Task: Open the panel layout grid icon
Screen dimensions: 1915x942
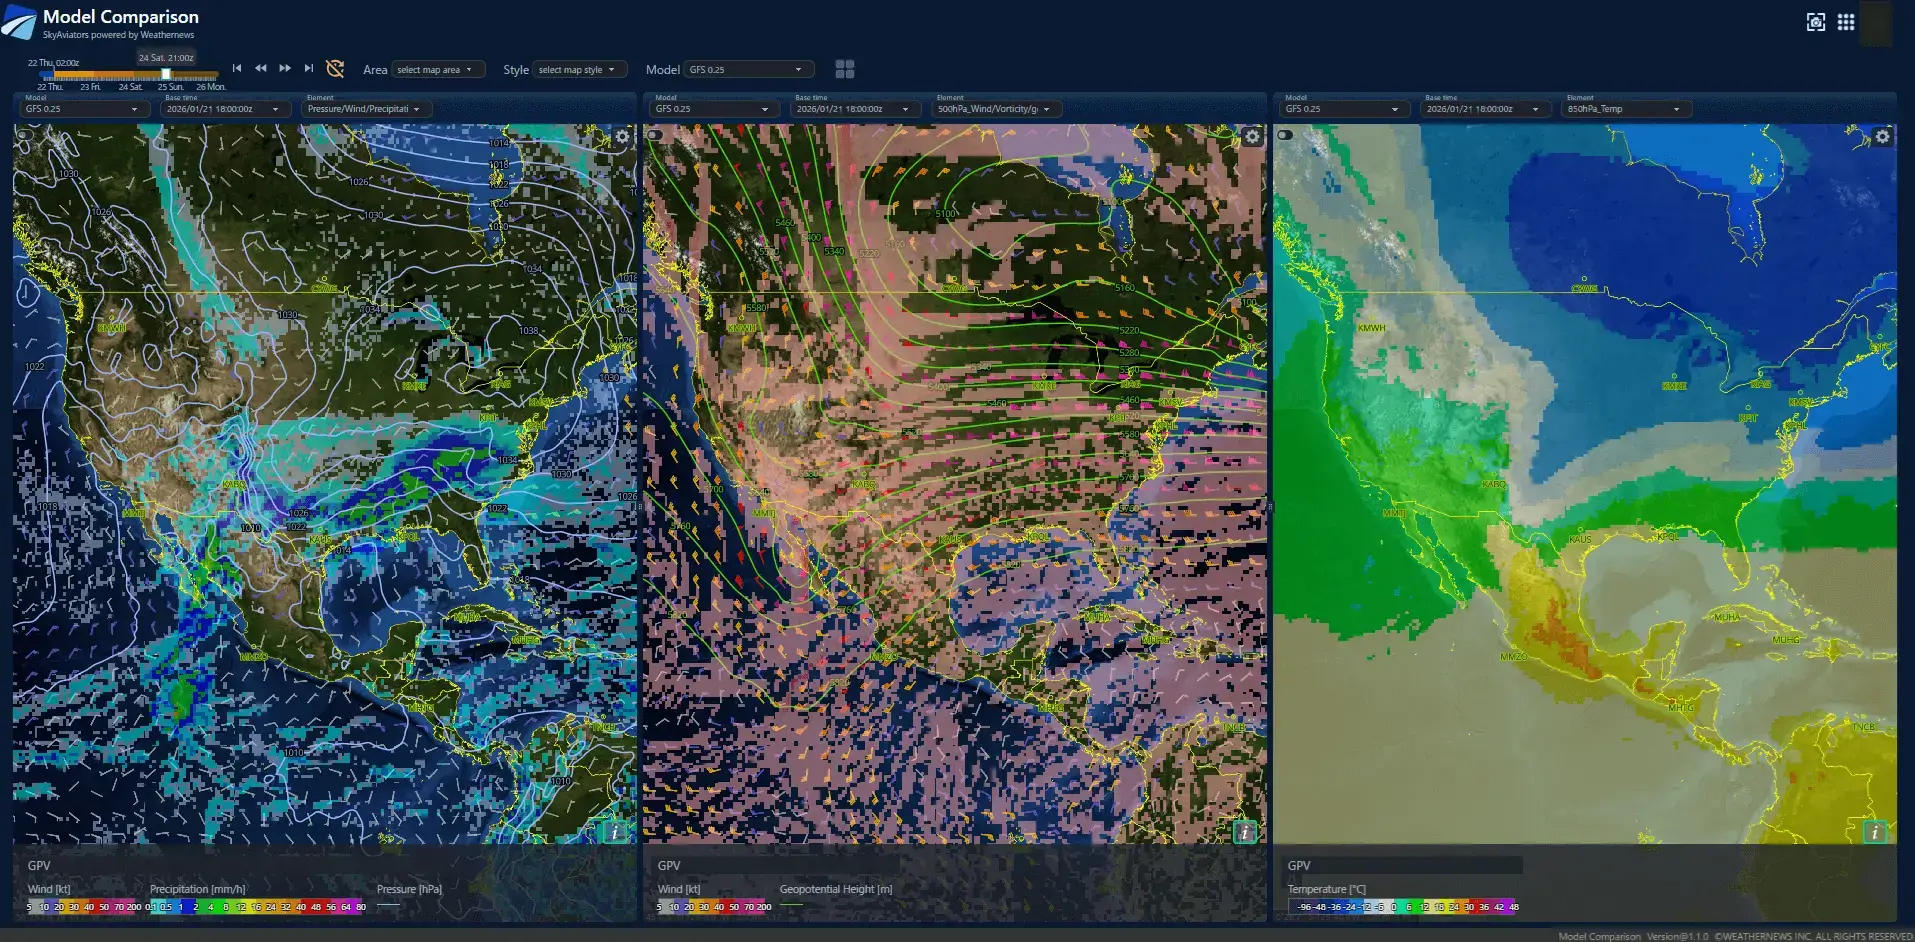Action: tap(845, 69)
